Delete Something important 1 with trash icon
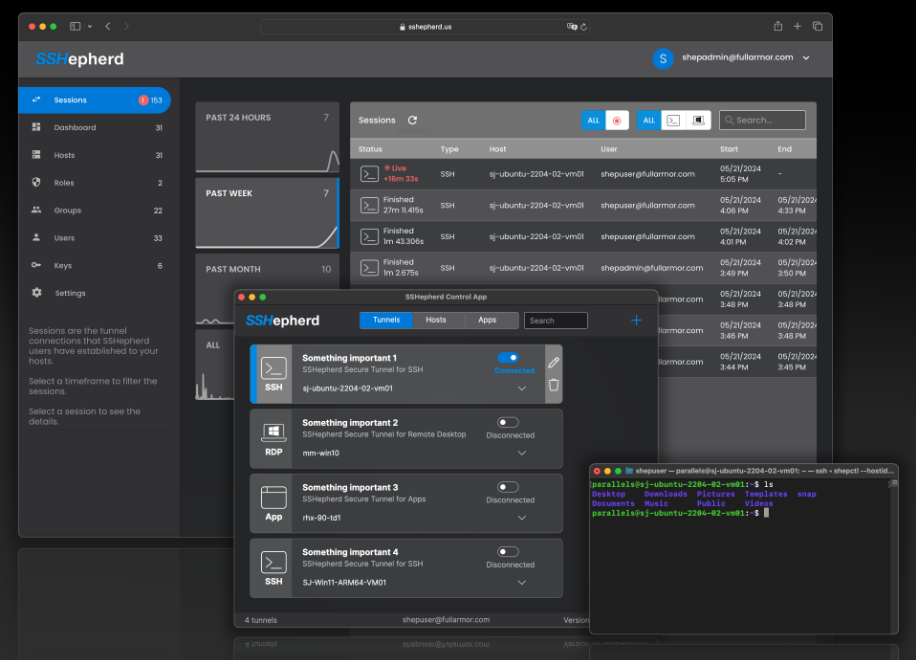This screenshot has height=660, width=916. click(x=554, y=385)
